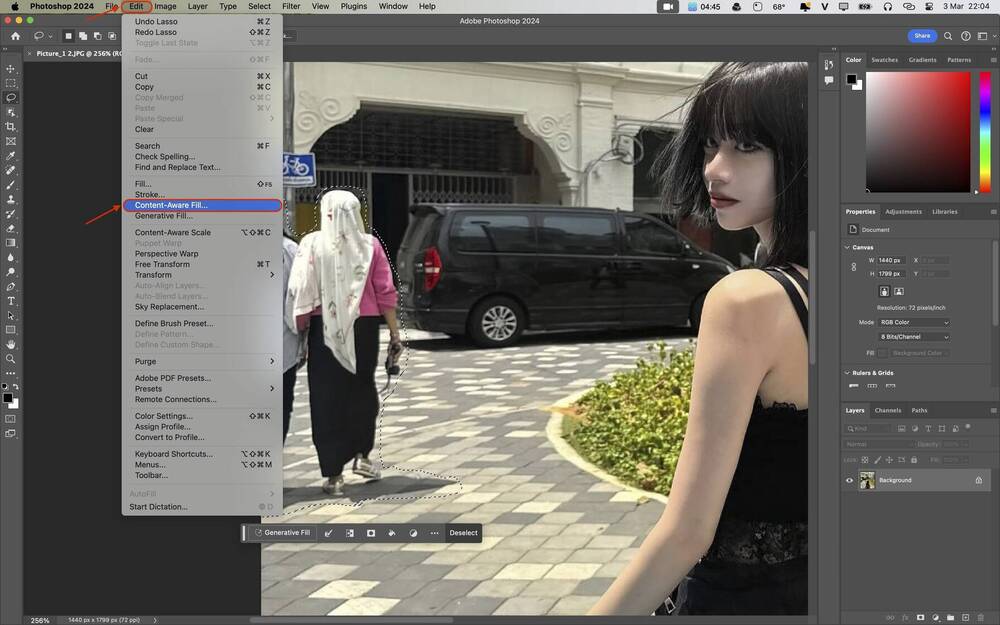Set canvas orientation to portrait
The height and width of the screenshot is (625, 1000).
884,291
